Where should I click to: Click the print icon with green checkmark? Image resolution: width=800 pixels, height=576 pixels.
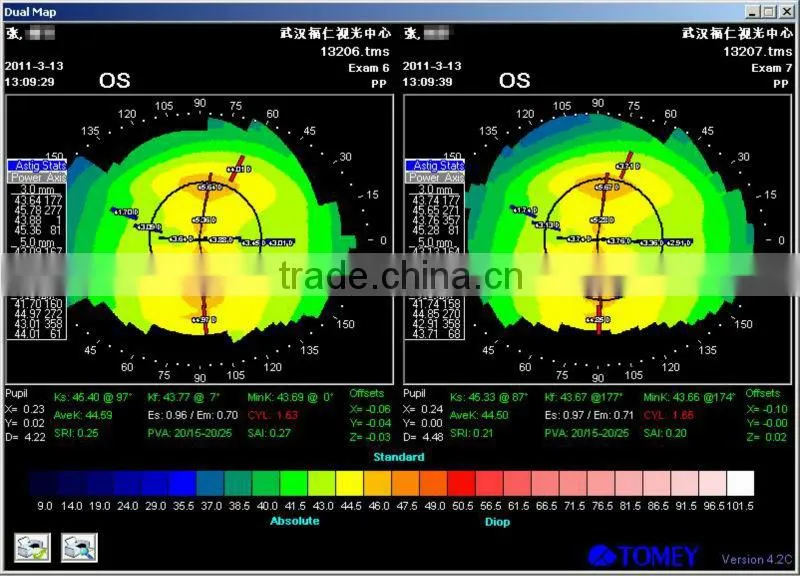32,548
